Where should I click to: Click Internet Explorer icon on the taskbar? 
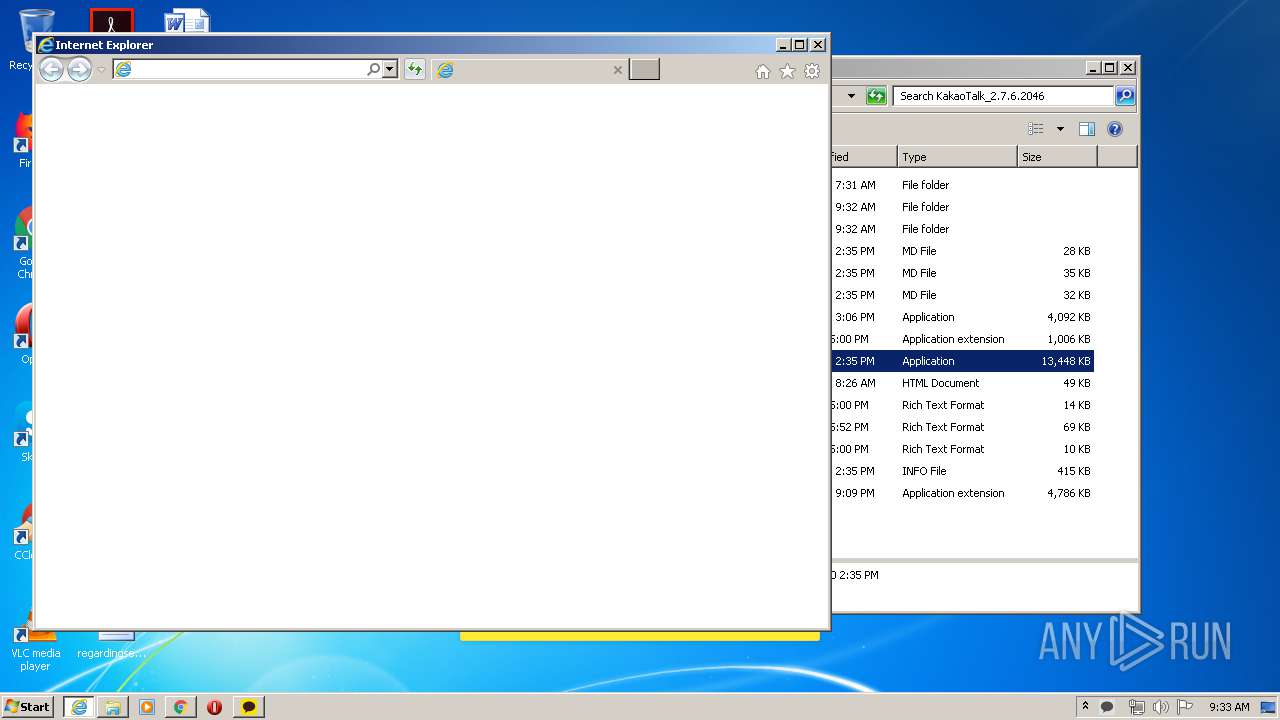click(79, 706)
